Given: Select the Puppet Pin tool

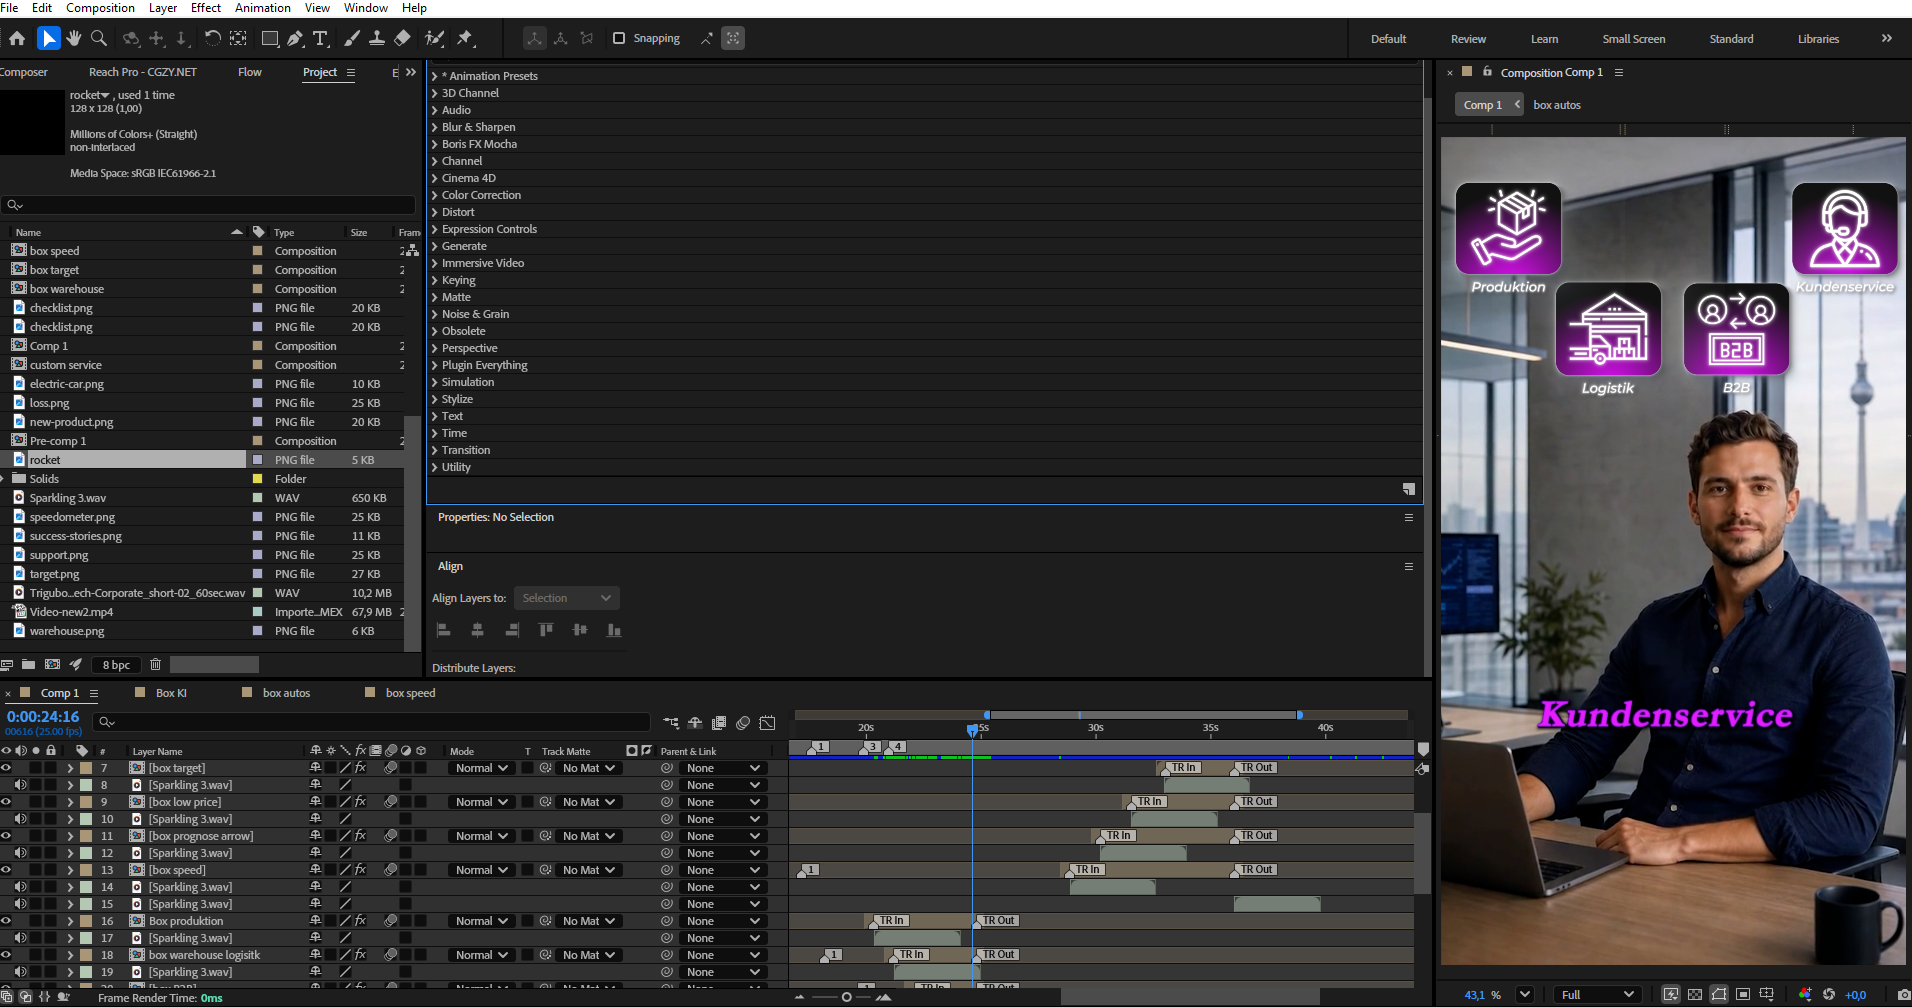Looking at the screenshot, I should [x=465, y=38].
